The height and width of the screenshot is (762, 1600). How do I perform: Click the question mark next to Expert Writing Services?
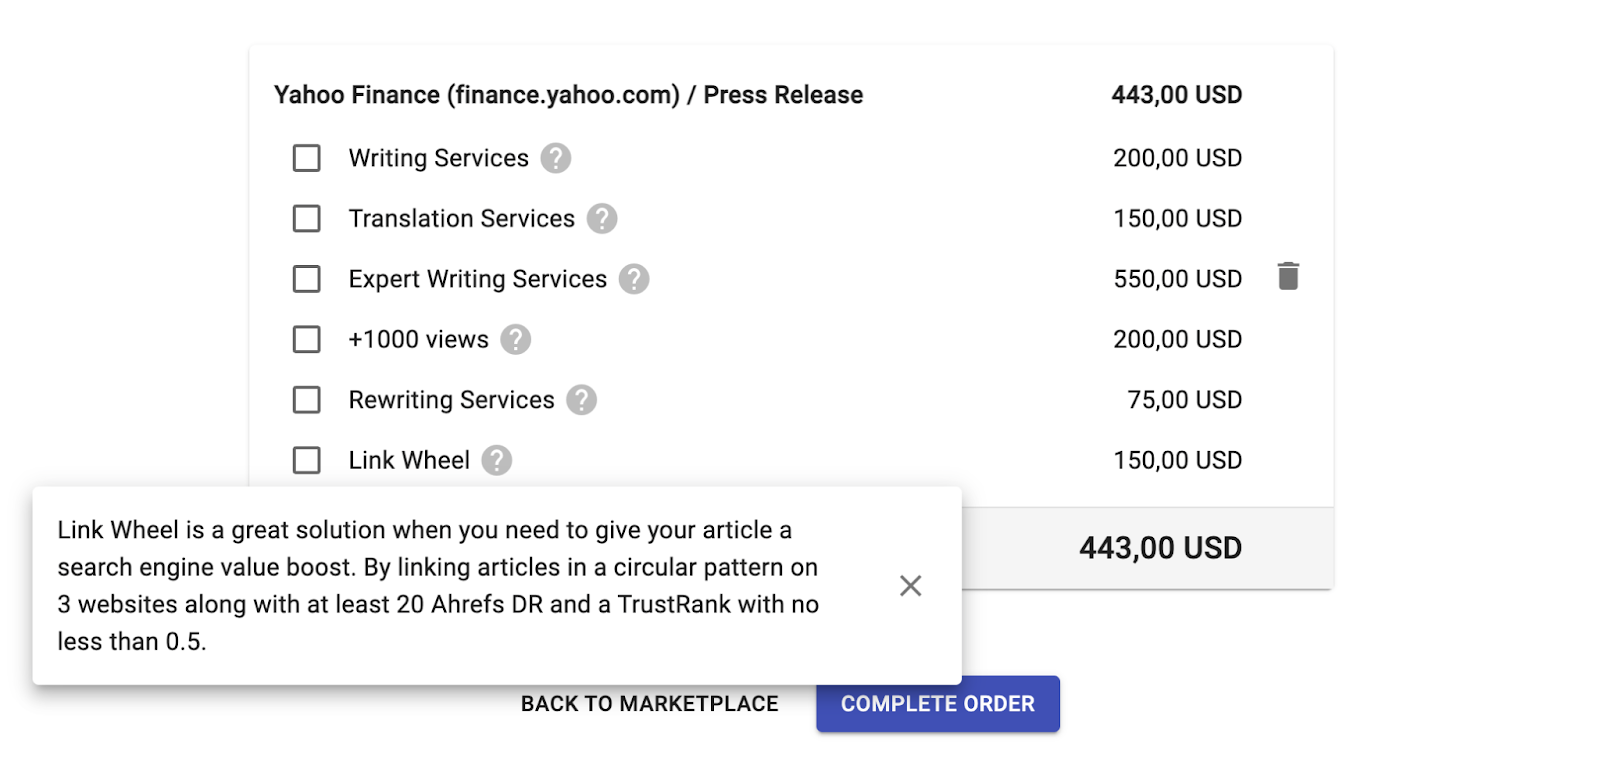tap(634, 279)
